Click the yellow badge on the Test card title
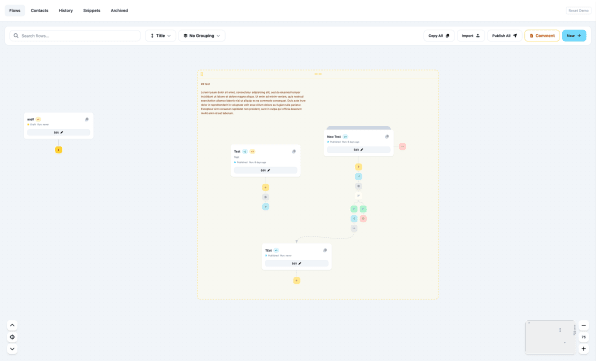The image size is (596, 361). 252,152
